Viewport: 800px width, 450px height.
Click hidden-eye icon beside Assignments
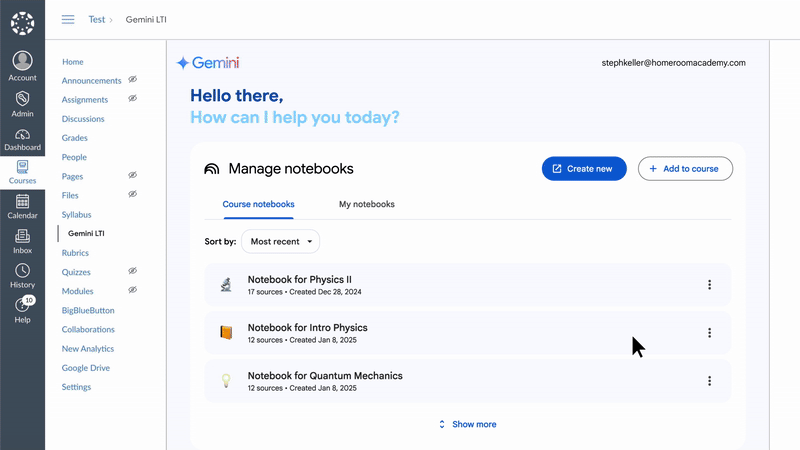point(133,98)
